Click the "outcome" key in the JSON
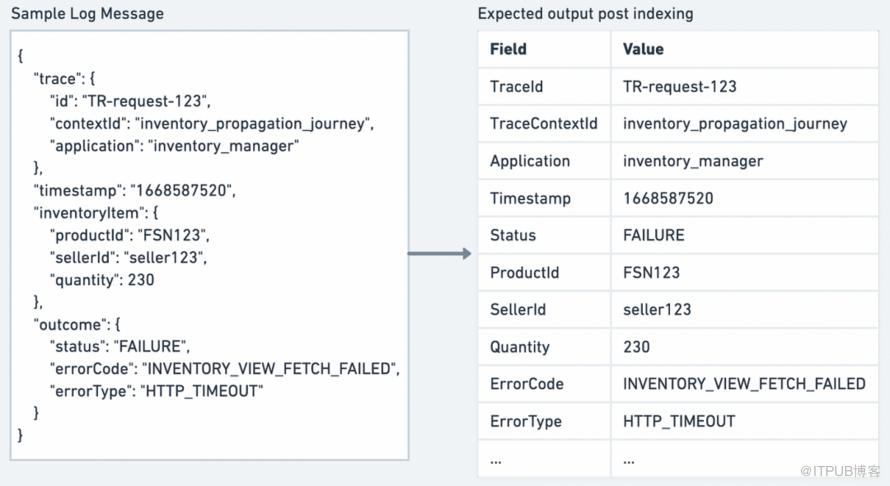The width and height of the screenshot is (890, 486). 68,324
